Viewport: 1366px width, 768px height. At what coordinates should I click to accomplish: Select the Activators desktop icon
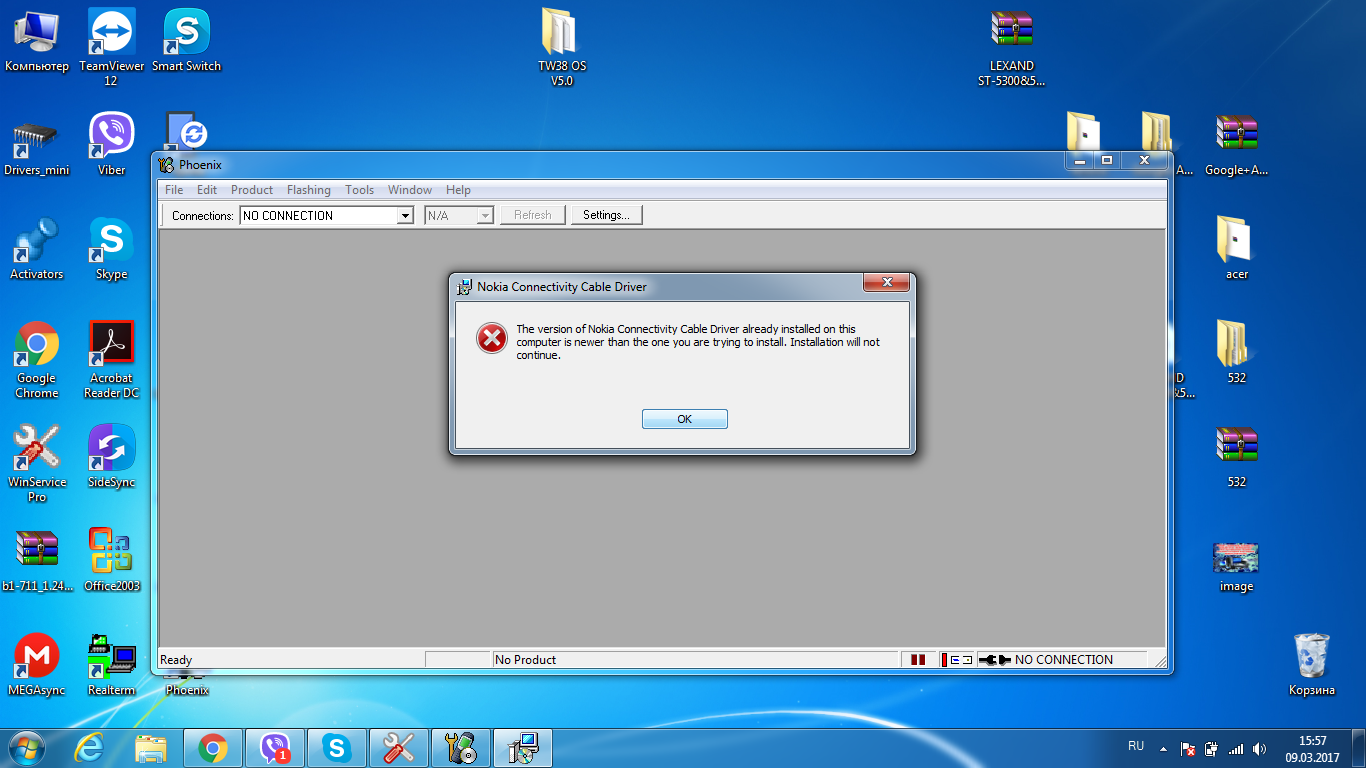[x=37, y=249]
